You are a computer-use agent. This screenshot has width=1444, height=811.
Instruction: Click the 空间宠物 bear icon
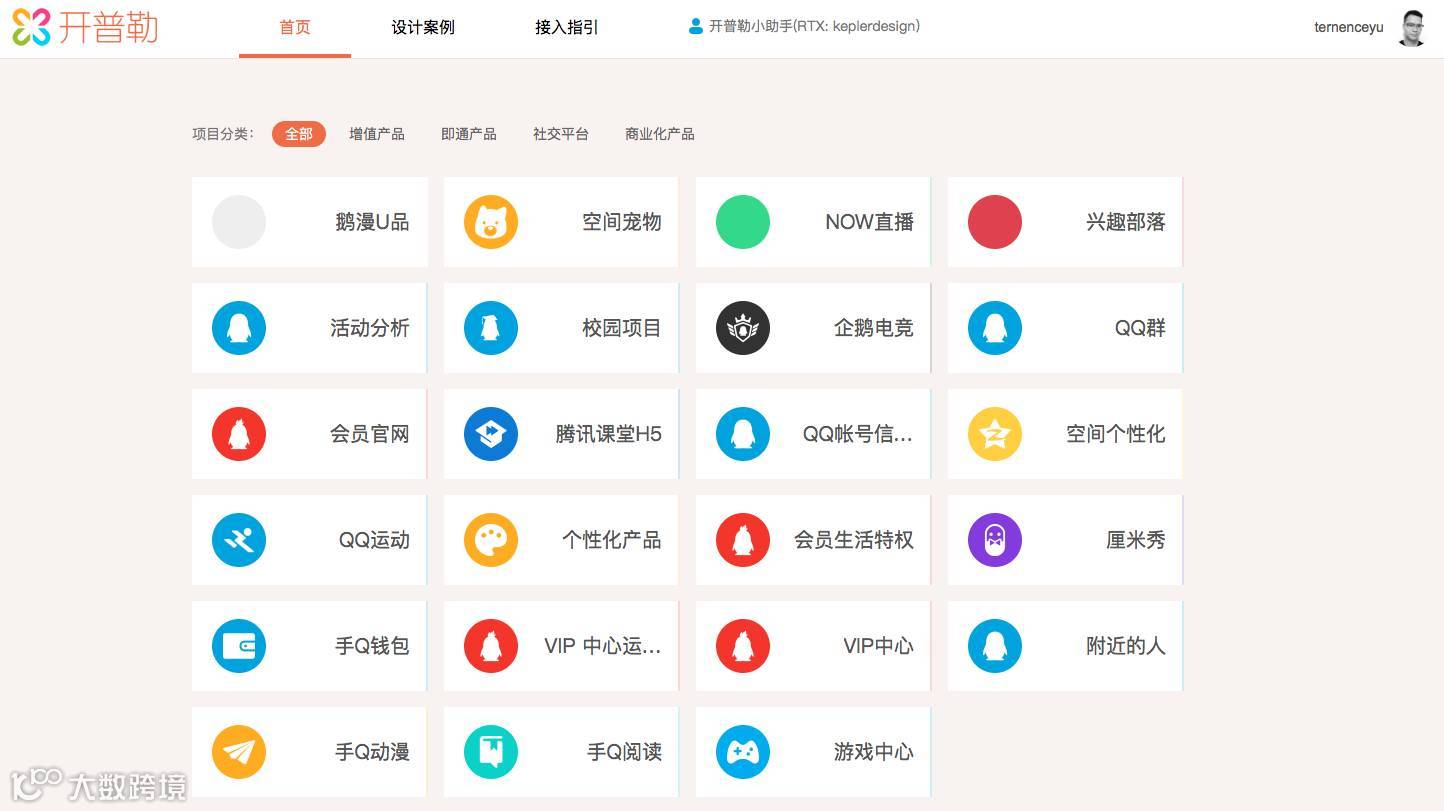(x=491, y=222)
